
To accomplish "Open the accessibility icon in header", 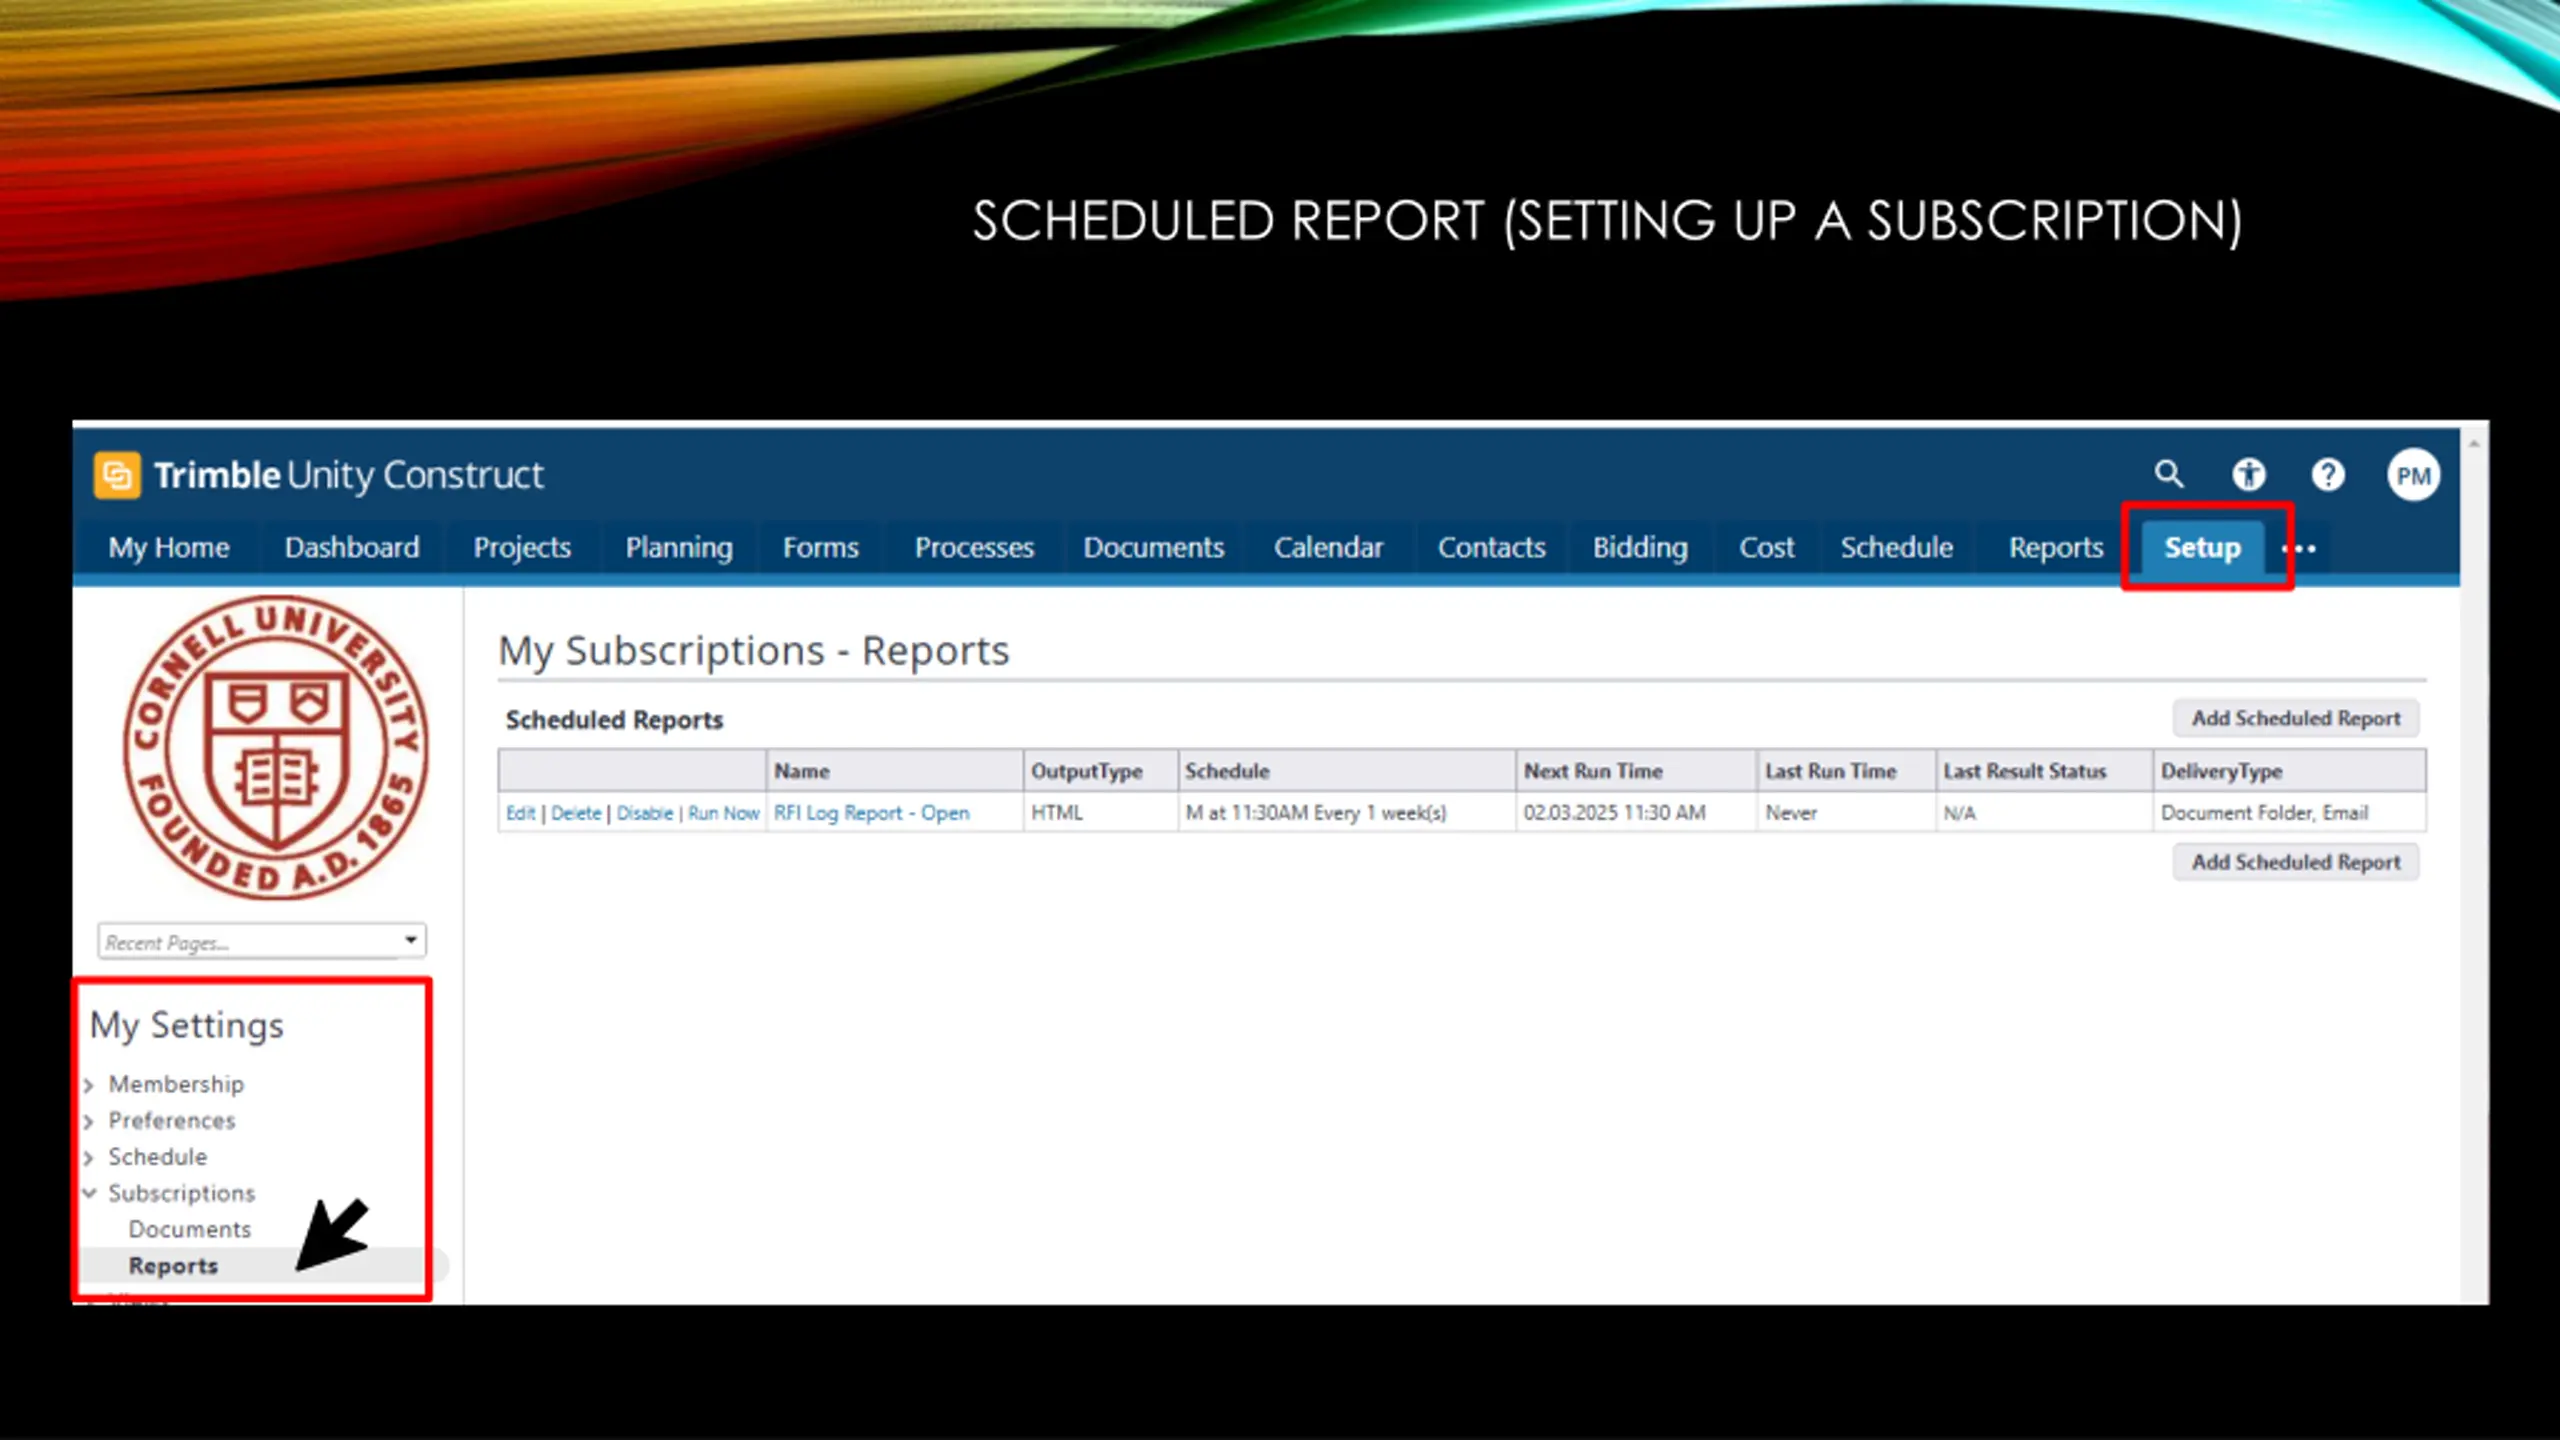I will pyautogui.click(x=2249, y=474).
